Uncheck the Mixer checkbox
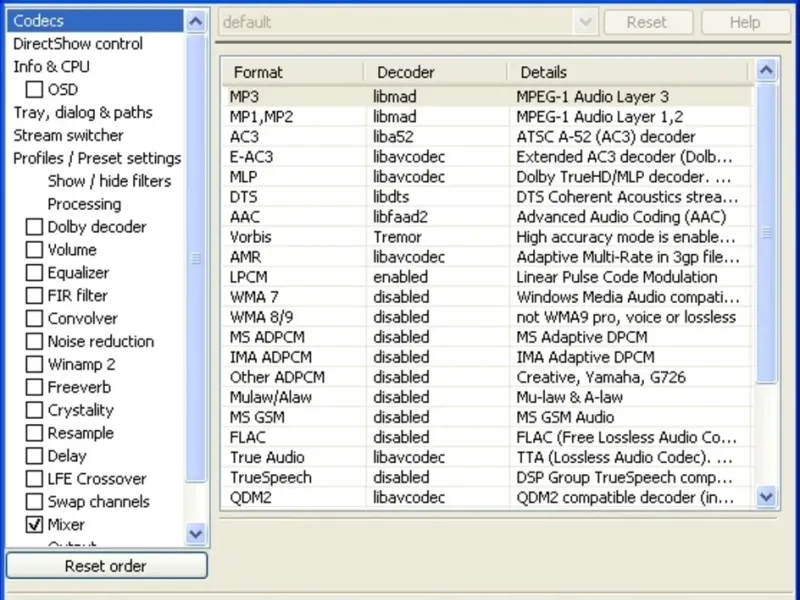800x600 pixels. coord(34,524)
